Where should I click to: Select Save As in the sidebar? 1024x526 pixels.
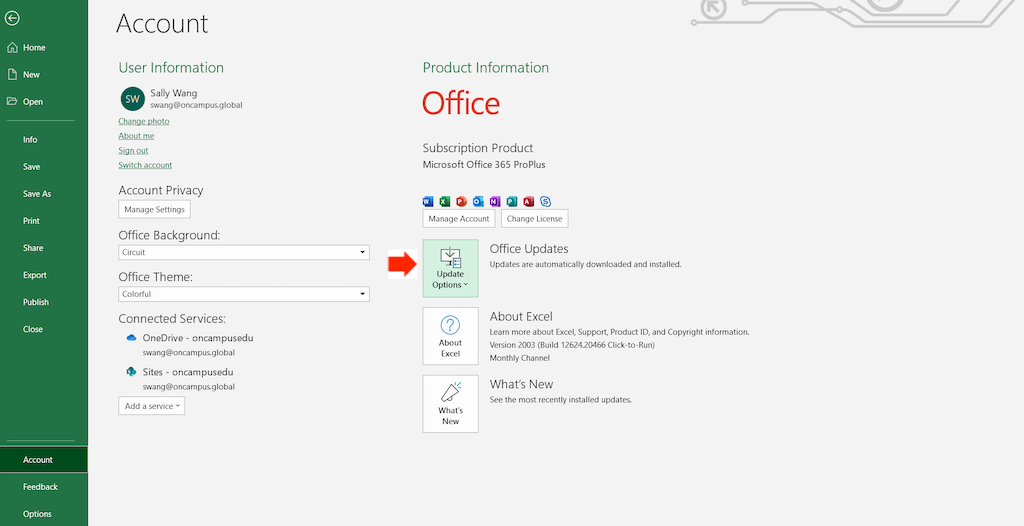pos(37,193)
